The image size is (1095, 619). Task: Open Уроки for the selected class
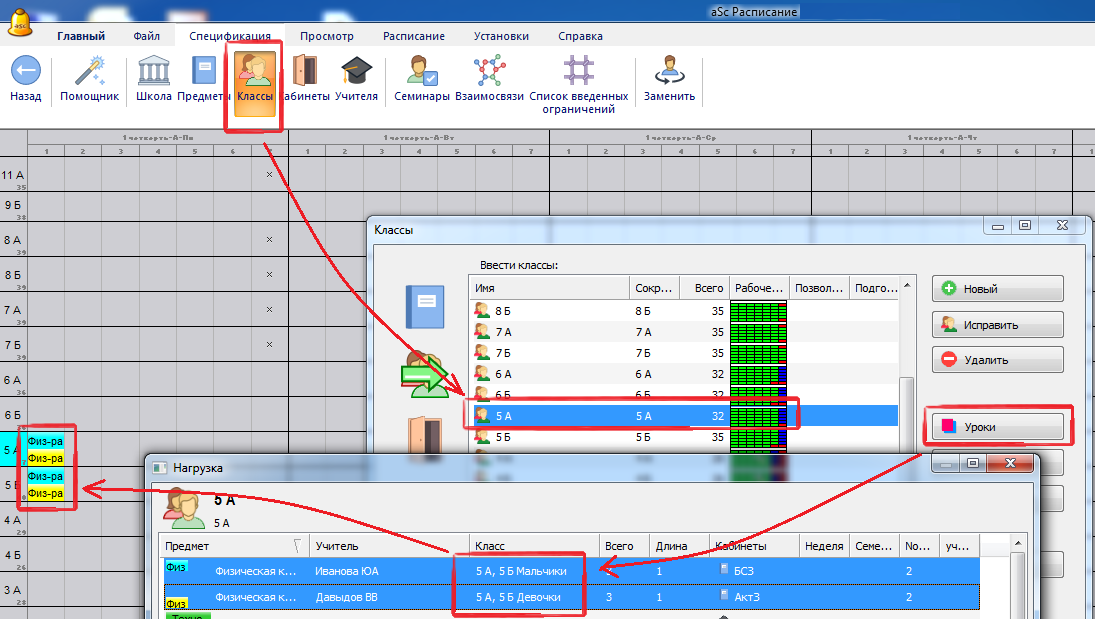[x=997, y=427]
